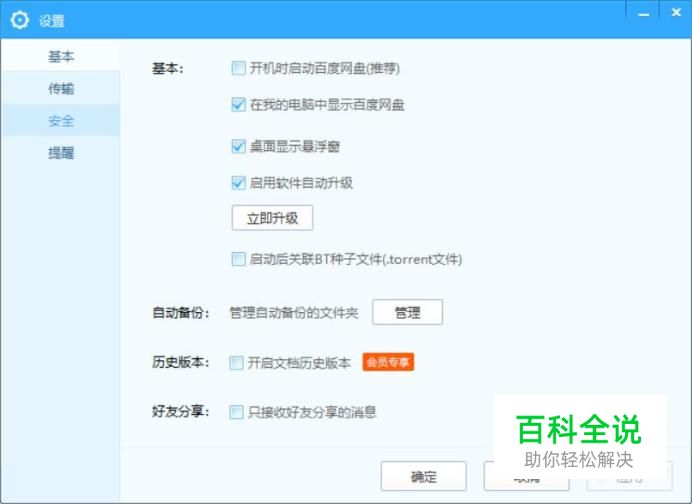The image size is (692, 504).
Task: Open the 提醒 settings tab
Action: coord(60,153)
